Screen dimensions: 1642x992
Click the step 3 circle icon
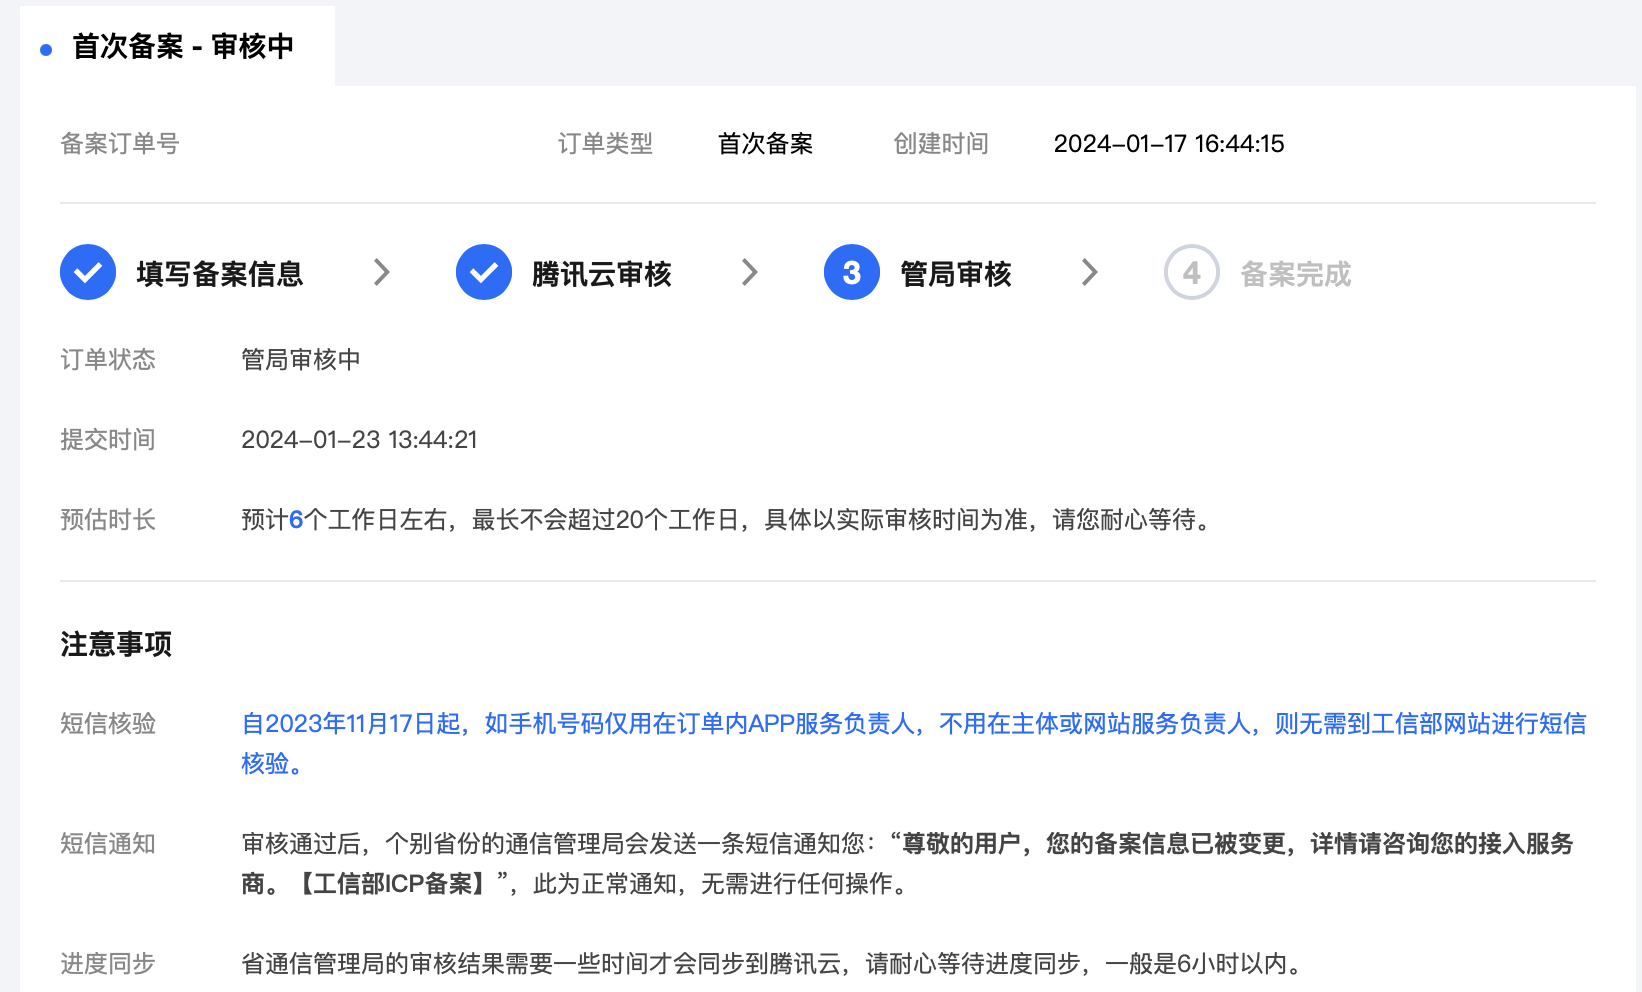[x=851, y=272]
